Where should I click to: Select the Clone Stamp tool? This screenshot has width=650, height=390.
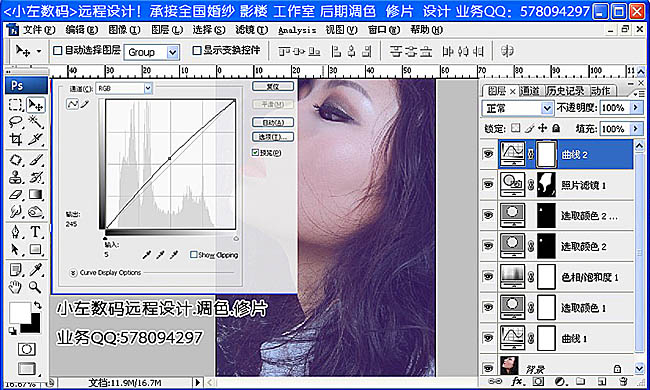[x=15, y=177]
